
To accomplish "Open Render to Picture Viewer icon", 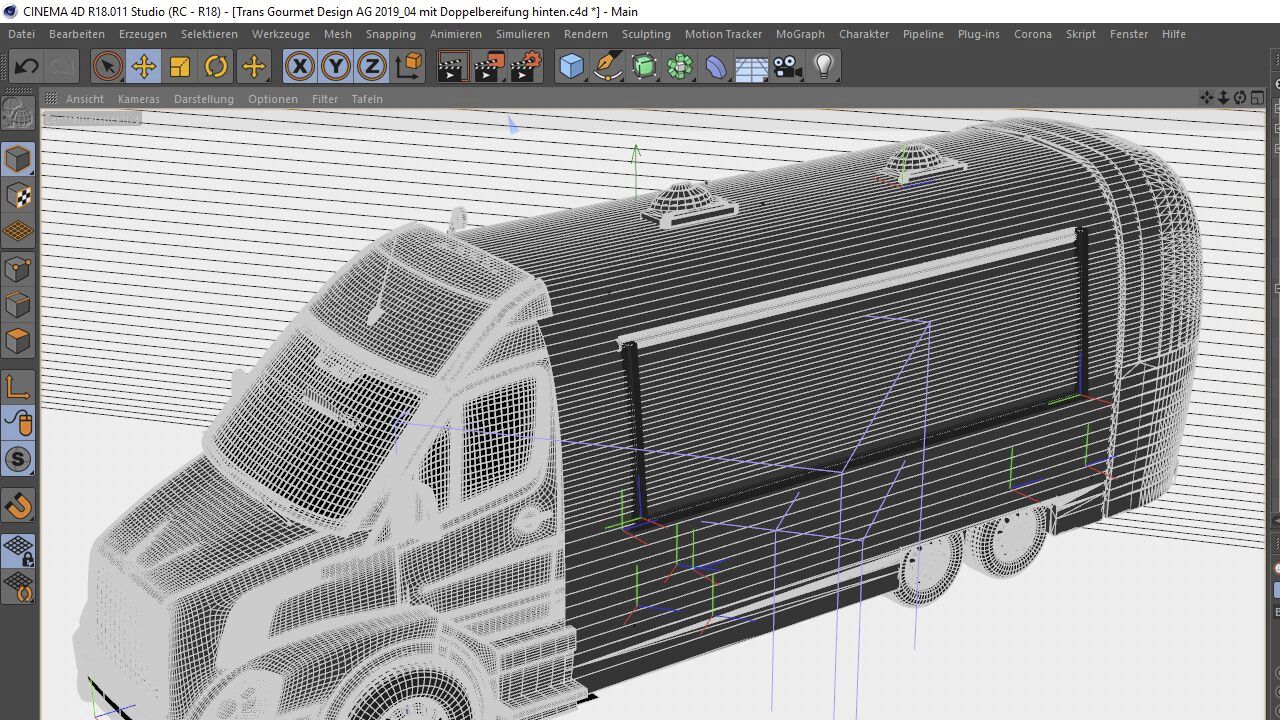I will tap(489, 67).
